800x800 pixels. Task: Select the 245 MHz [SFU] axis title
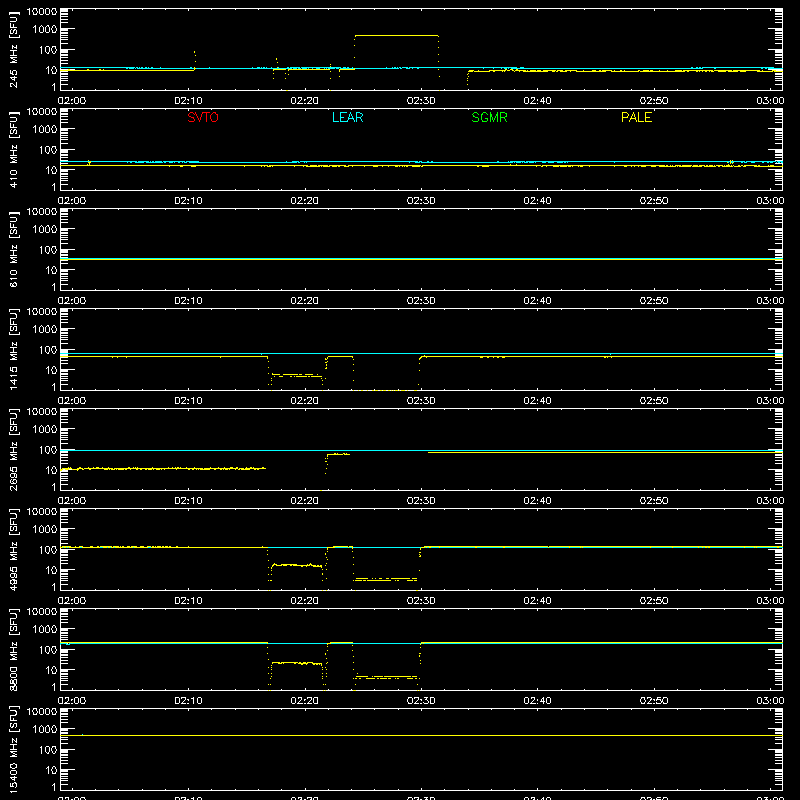click(14, 50)
